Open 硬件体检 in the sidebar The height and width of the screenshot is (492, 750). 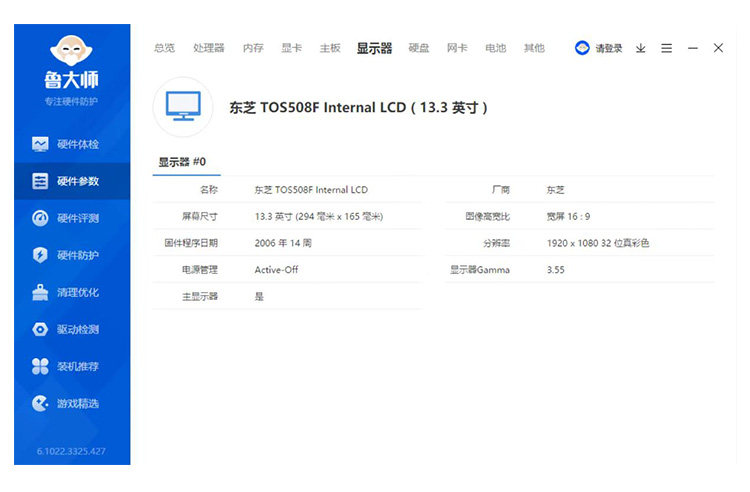[x=72, y=144]
